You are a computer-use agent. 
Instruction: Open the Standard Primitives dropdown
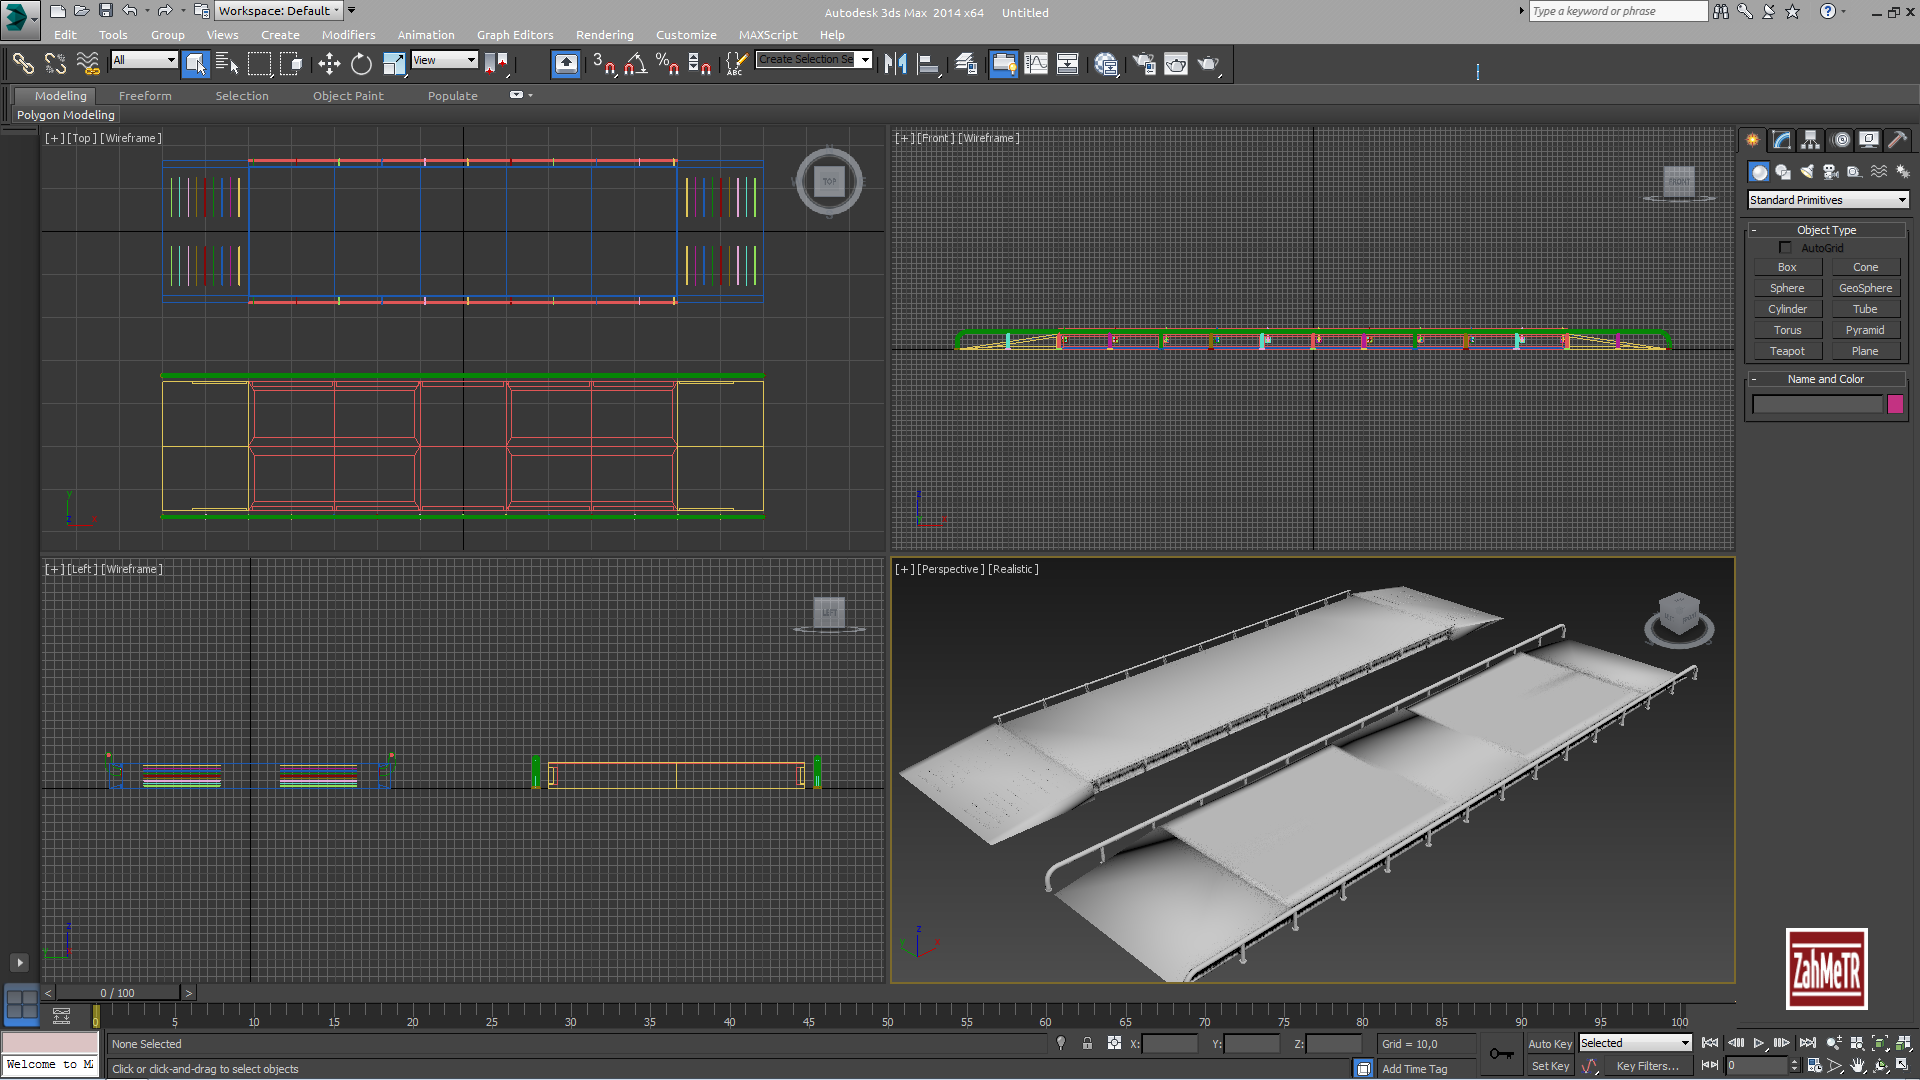coord(1827,200)
